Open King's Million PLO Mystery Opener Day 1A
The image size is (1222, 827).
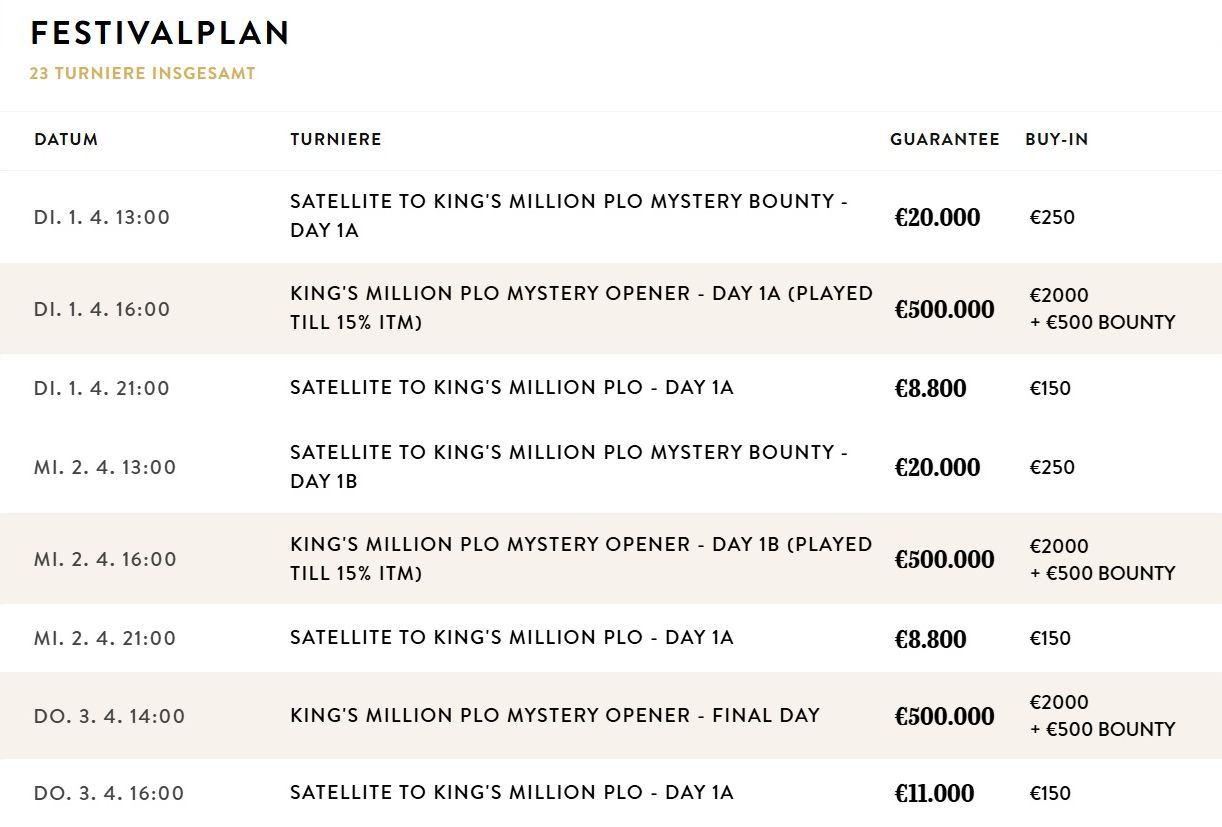[581, 308]
